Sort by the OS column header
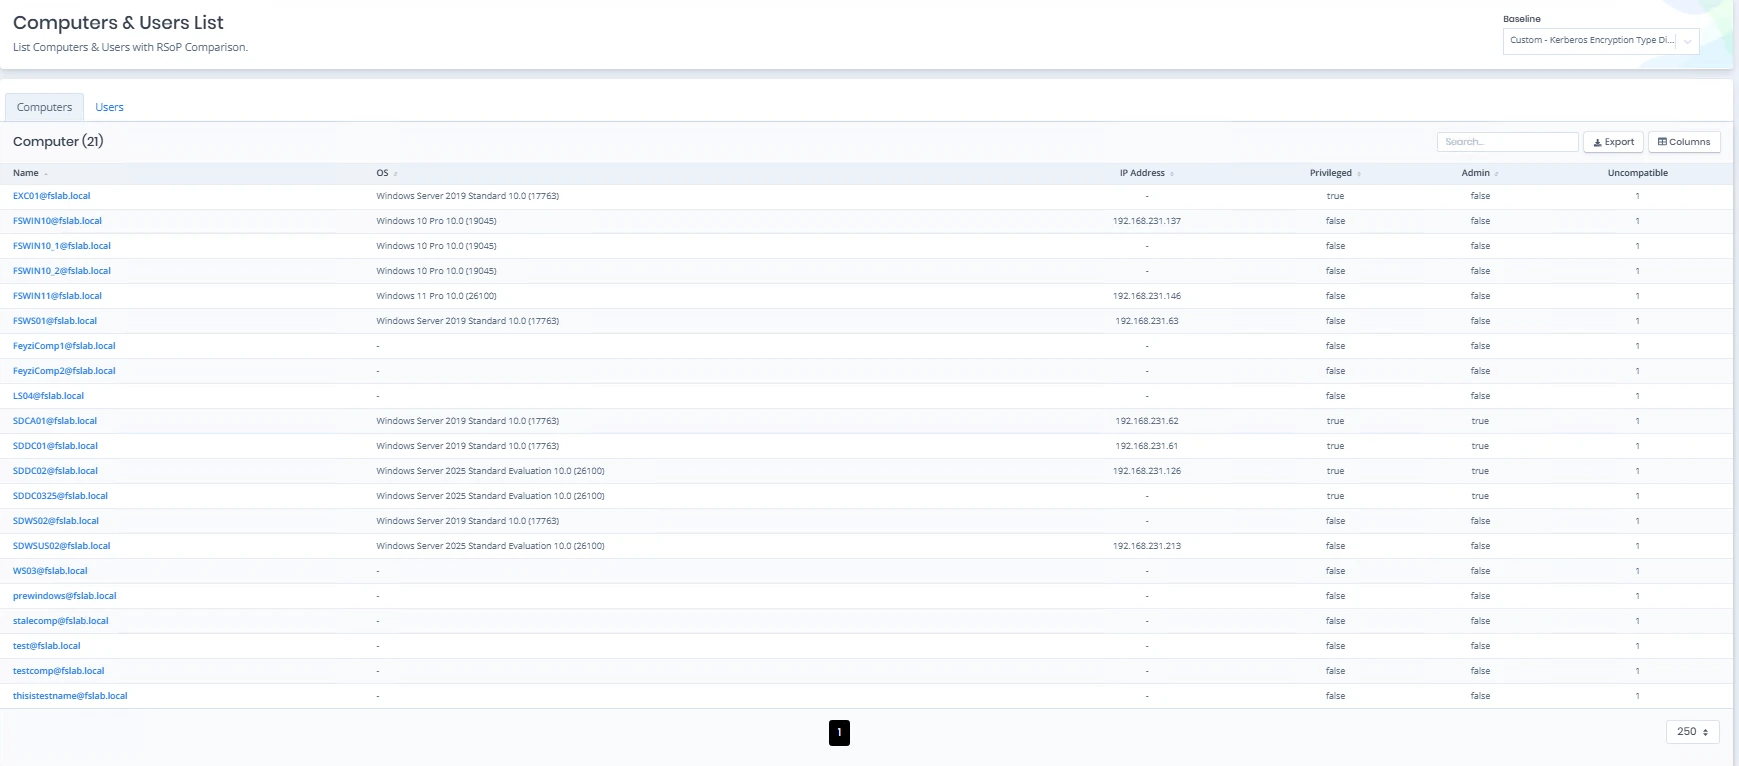1739x766 pixels. (386, 173)
